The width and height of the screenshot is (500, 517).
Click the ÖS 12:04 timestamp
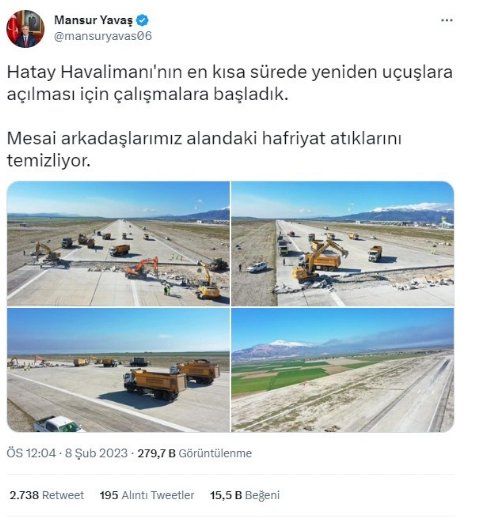[31, 453]
